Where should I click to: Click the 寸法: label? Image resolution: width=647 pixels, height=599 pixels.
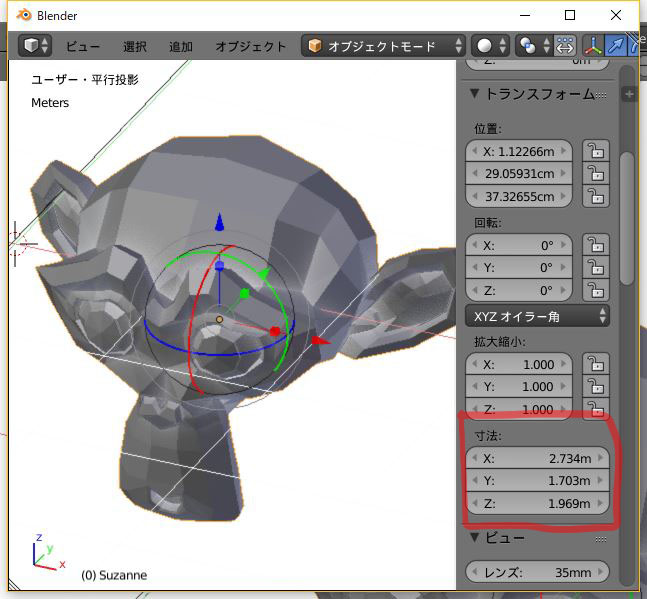click(488, 436)
